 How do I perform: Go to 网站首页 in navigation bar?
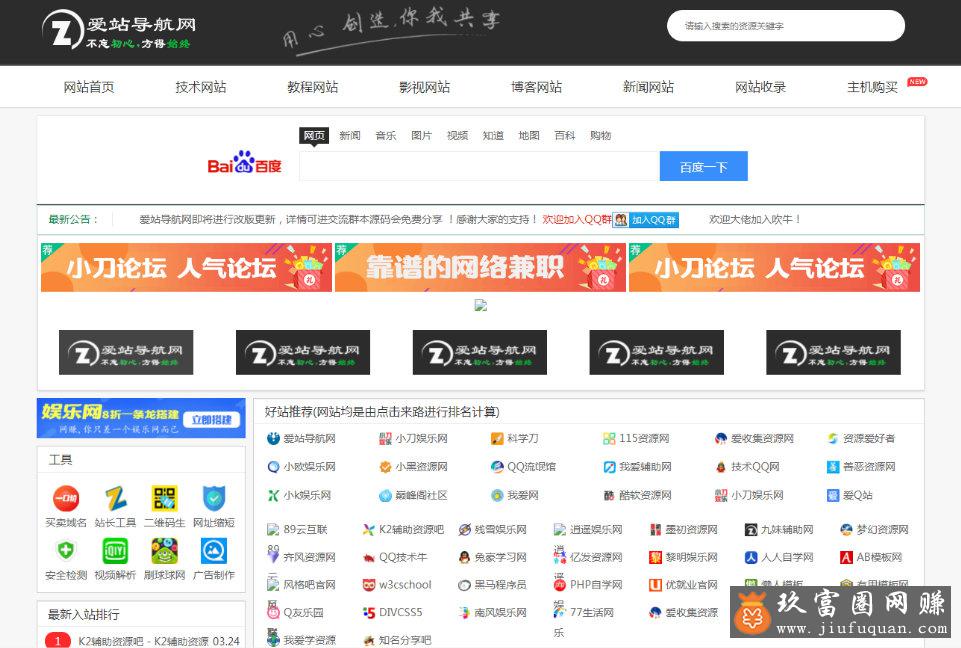coord(89,87)
